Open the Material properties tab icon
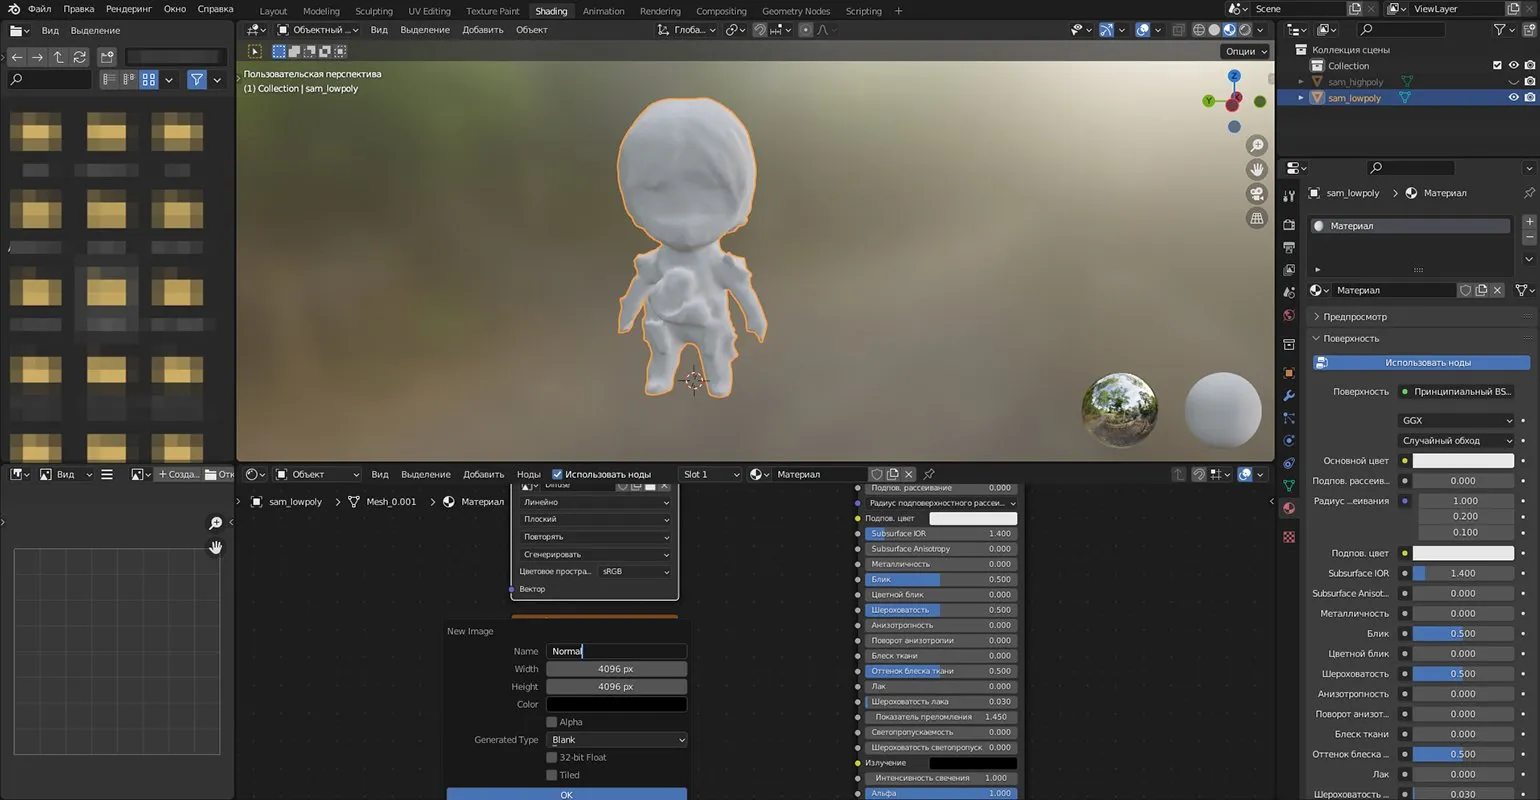 [1289, 508]
